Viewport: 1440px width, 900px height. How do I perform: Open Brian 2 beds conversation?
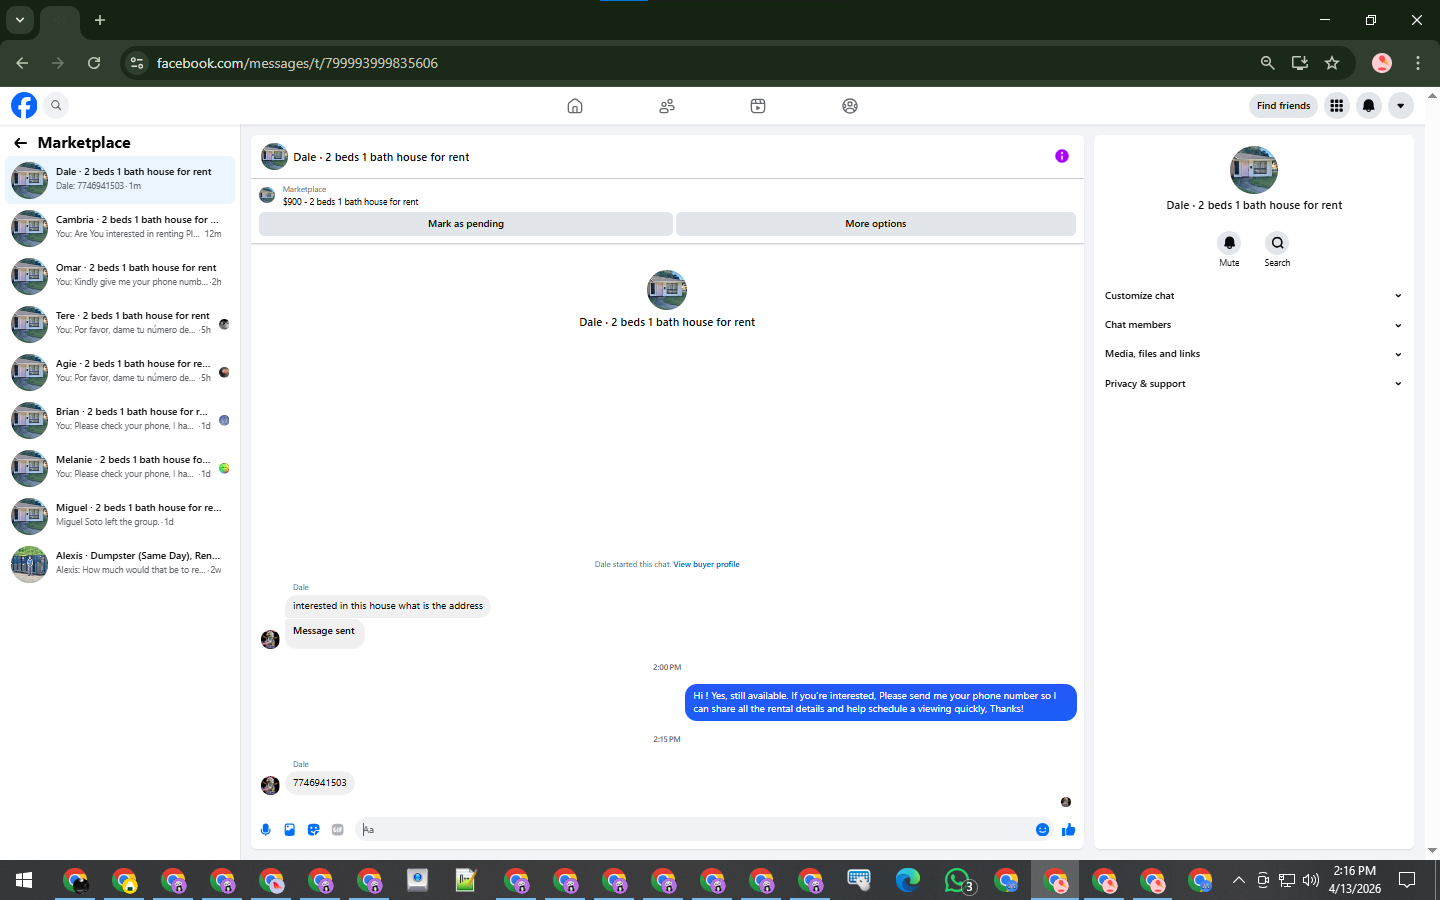120,419
